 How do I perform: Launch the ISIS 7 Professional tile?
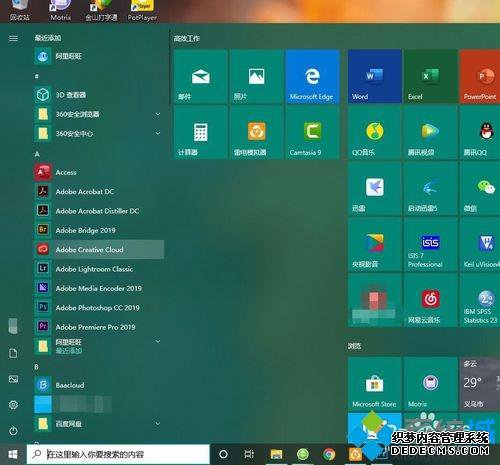[430, 244]
